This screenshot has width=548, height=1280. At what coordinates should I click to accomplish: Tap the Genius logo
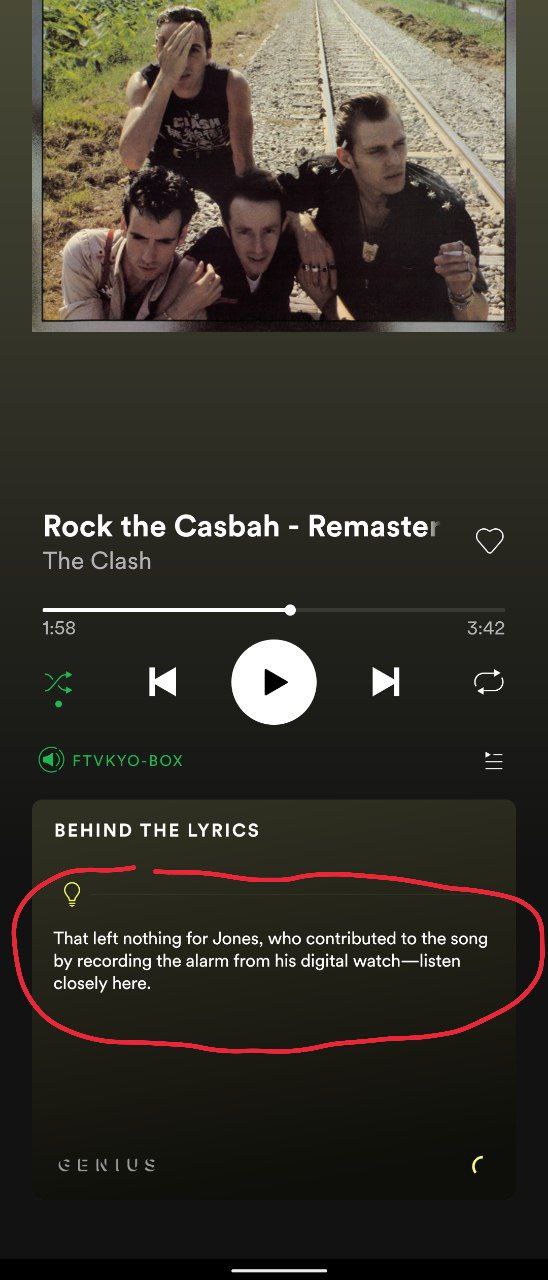pyautogui.click(x=107, y=1165)
